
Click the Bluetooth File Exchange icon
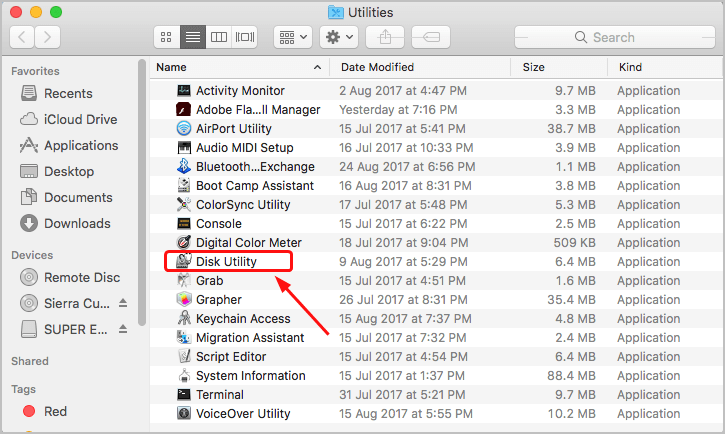click(x=184, y=166)
